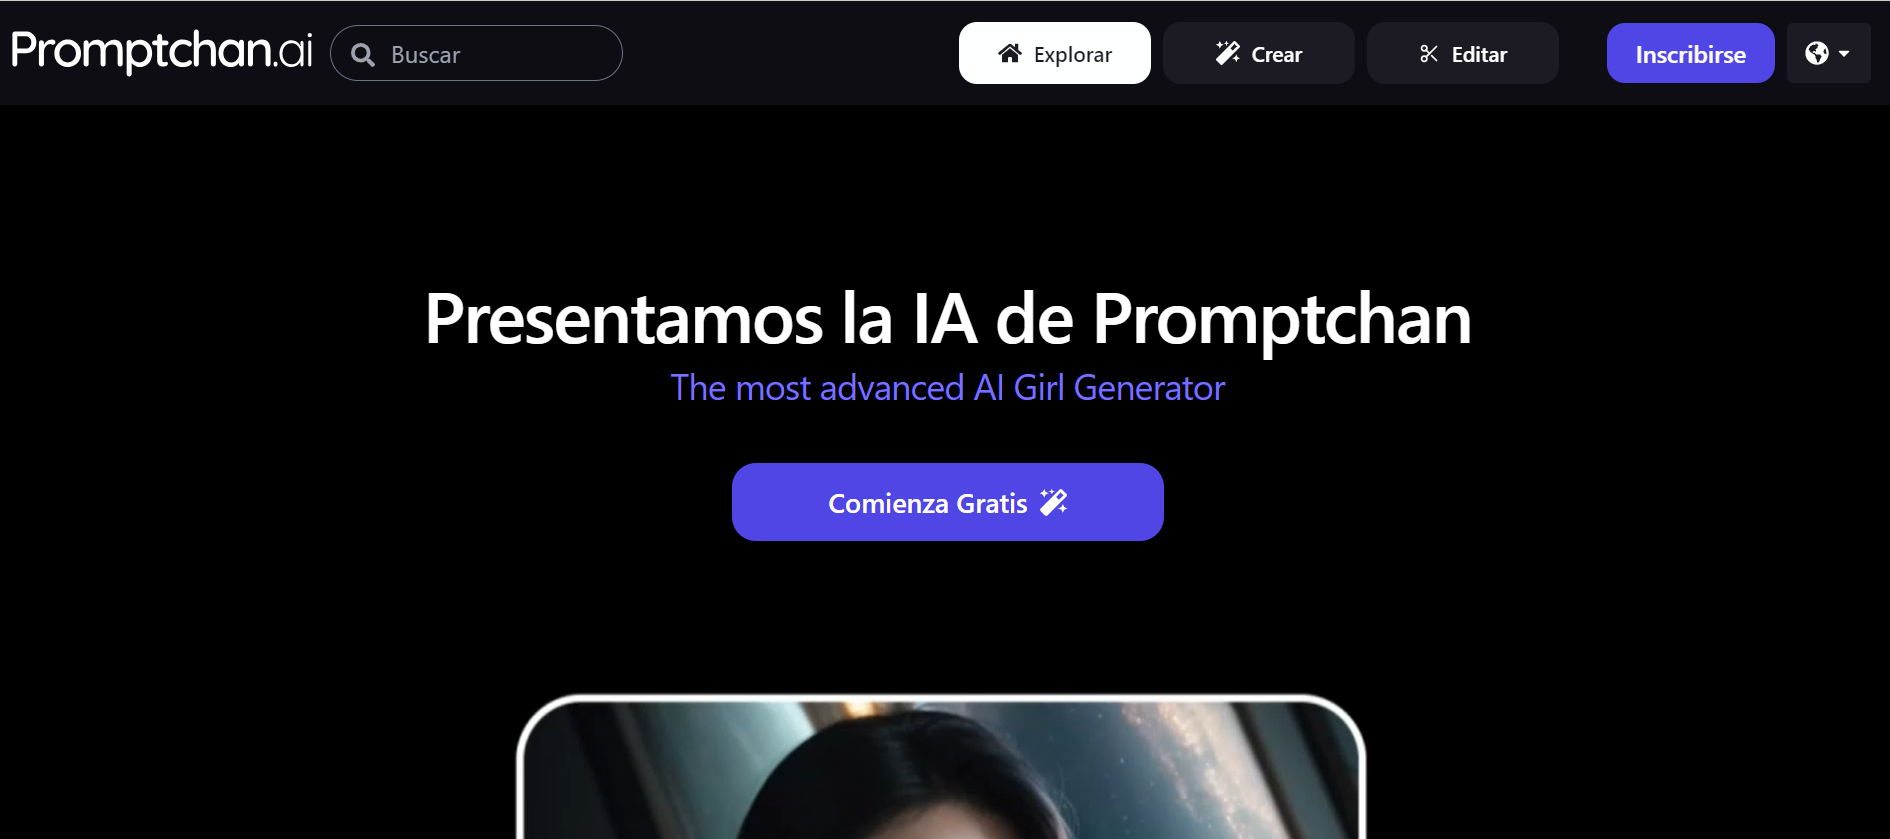The height and width of the screenshot is (839, 1890).
Task: Click the Comienza Gratis button
Action: 948,502
